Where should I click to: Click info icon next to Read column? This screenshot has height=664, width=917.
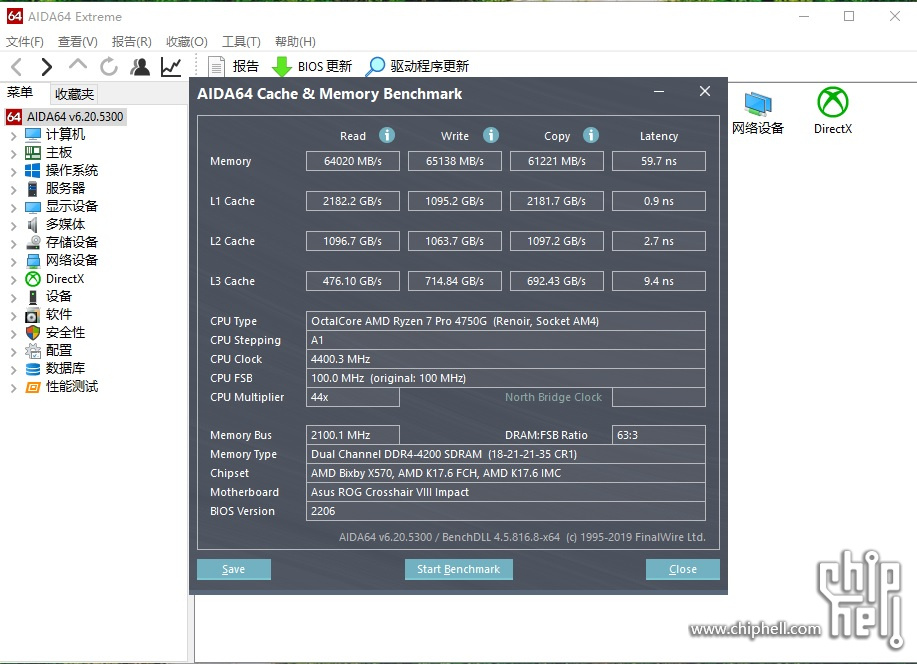(x=387, y=135)
